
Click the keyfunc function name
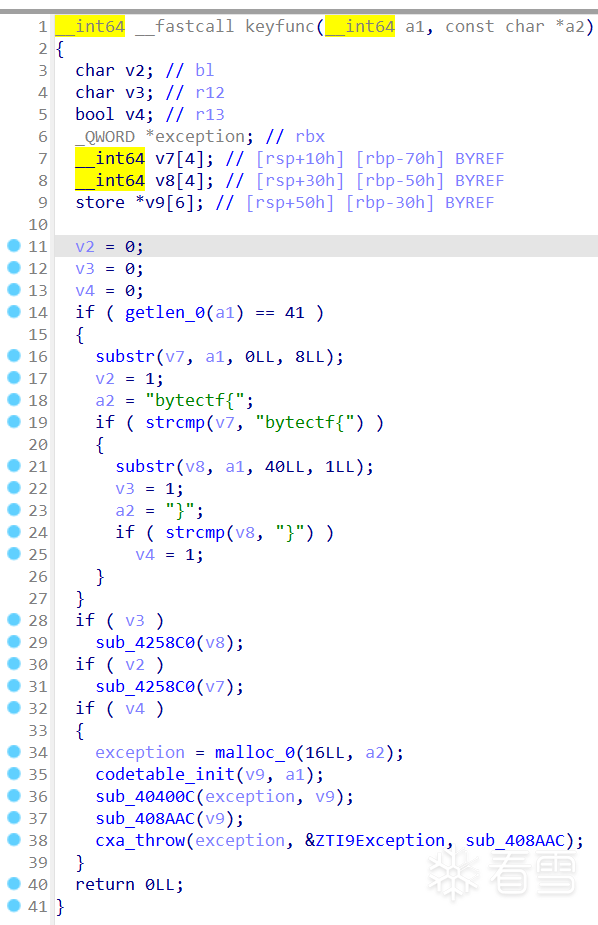click(280, 27)
